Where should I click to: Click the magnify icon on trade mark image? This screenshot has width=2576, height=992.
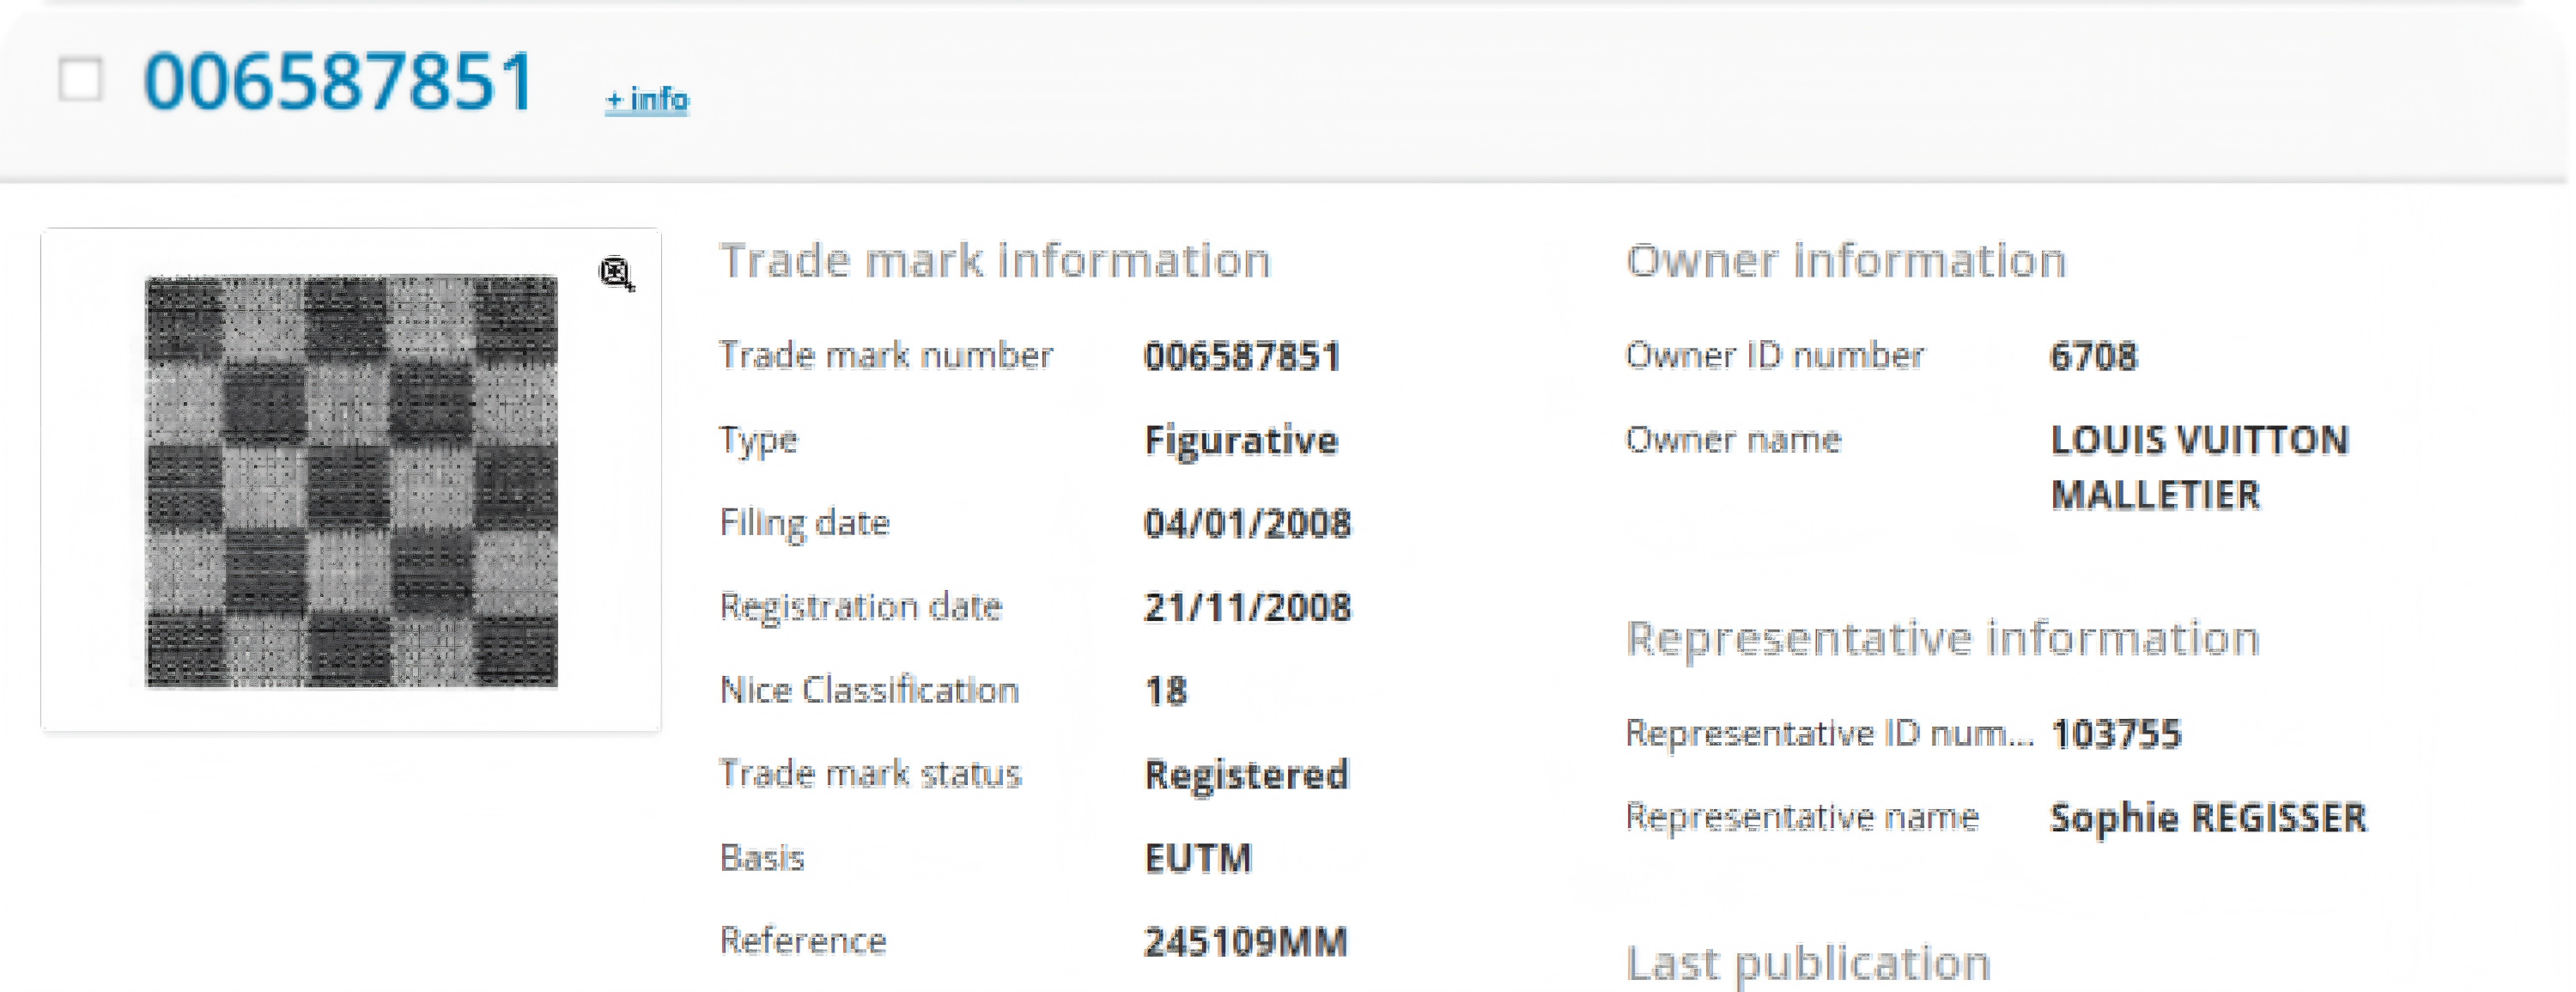point(616,273)
